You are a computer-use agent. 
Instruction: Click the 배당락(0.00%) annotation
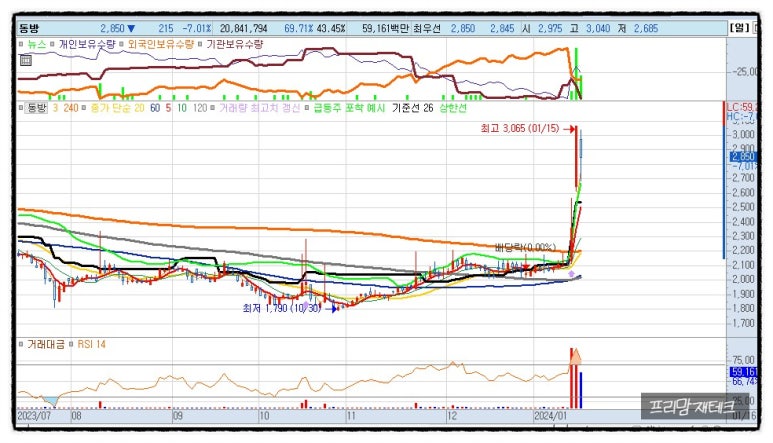coord(525,247)
